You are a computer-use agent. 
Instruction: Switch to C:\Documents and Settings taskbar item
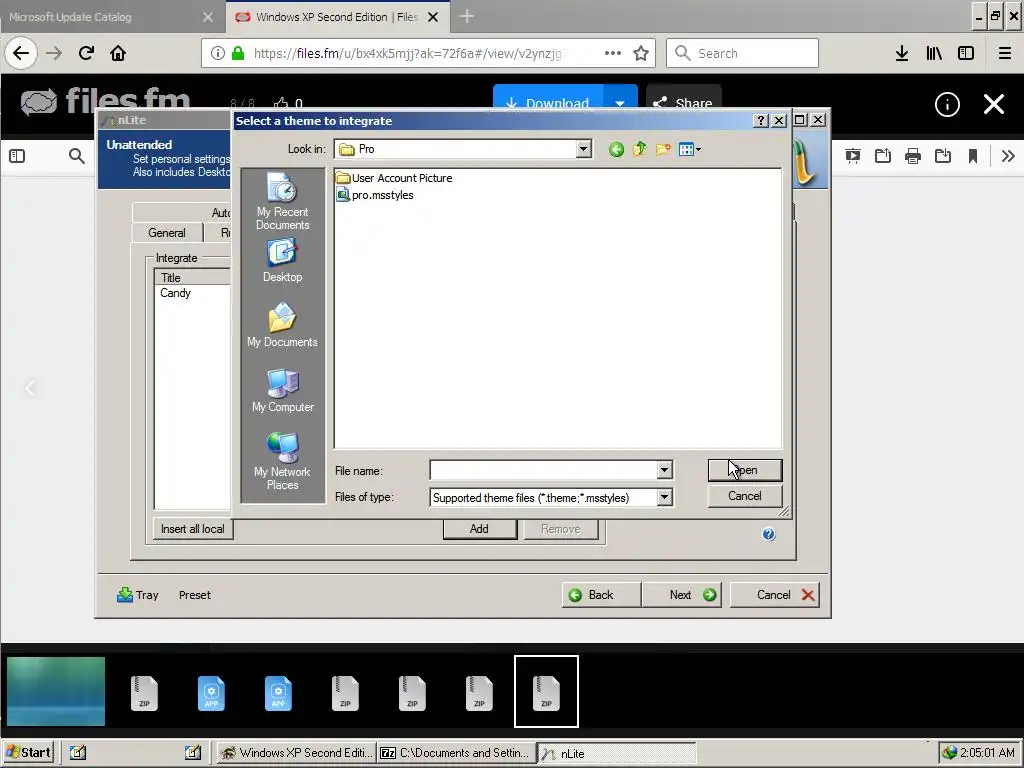tap(456, 752)
